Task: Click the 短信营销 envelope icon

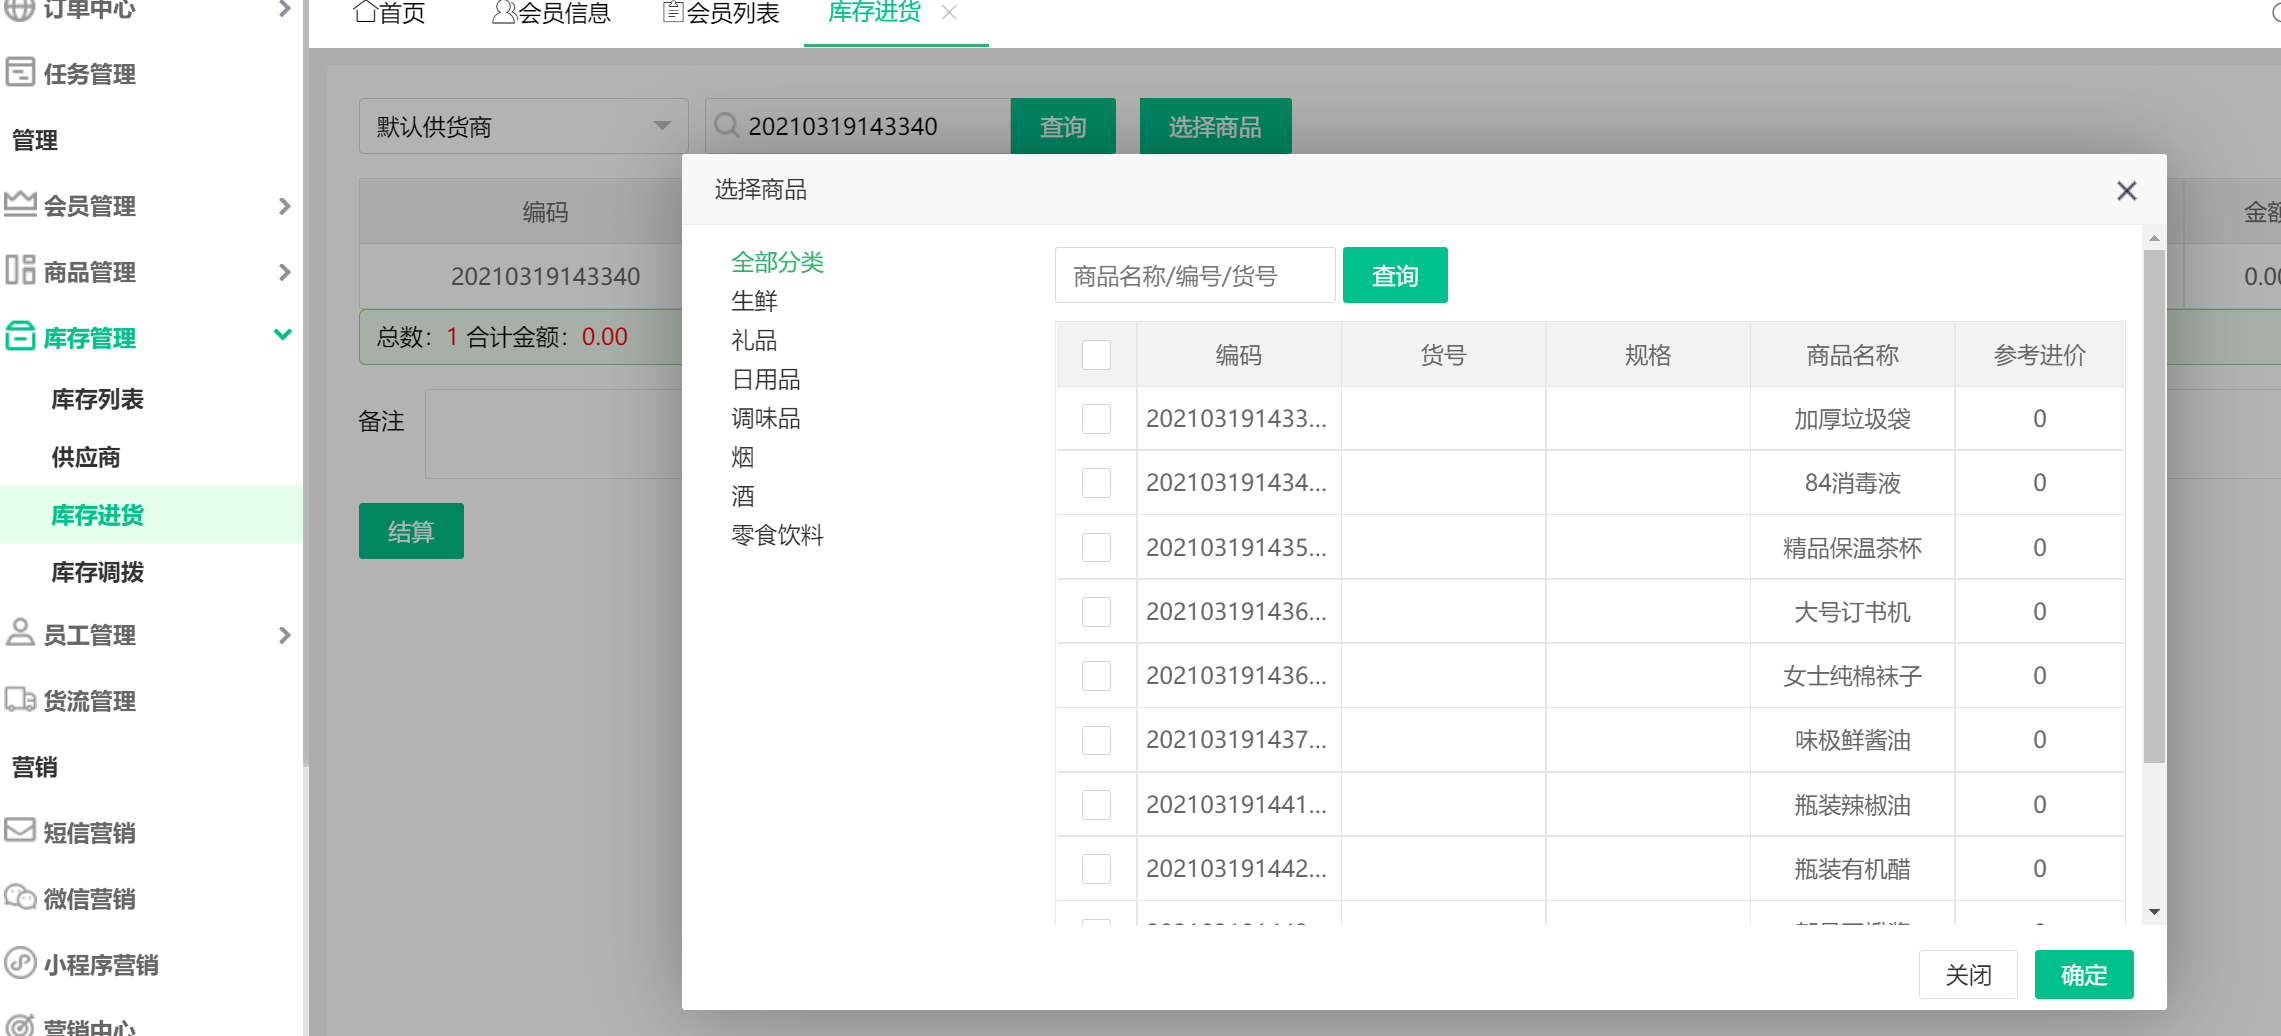Action: pos(20,831)
